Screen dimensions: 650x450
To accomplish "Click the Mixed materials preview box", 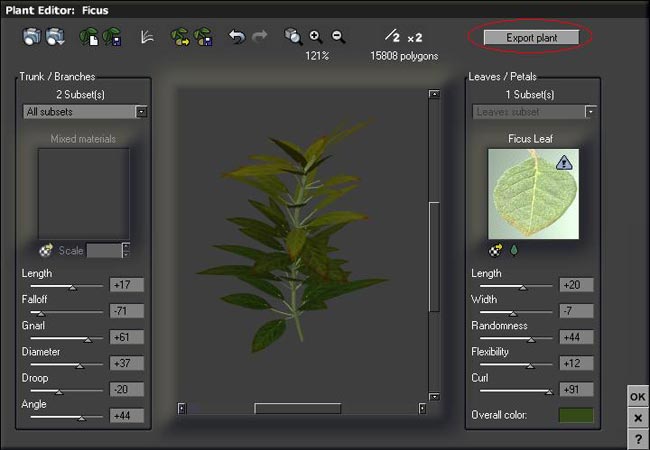I will pos(84,194).
